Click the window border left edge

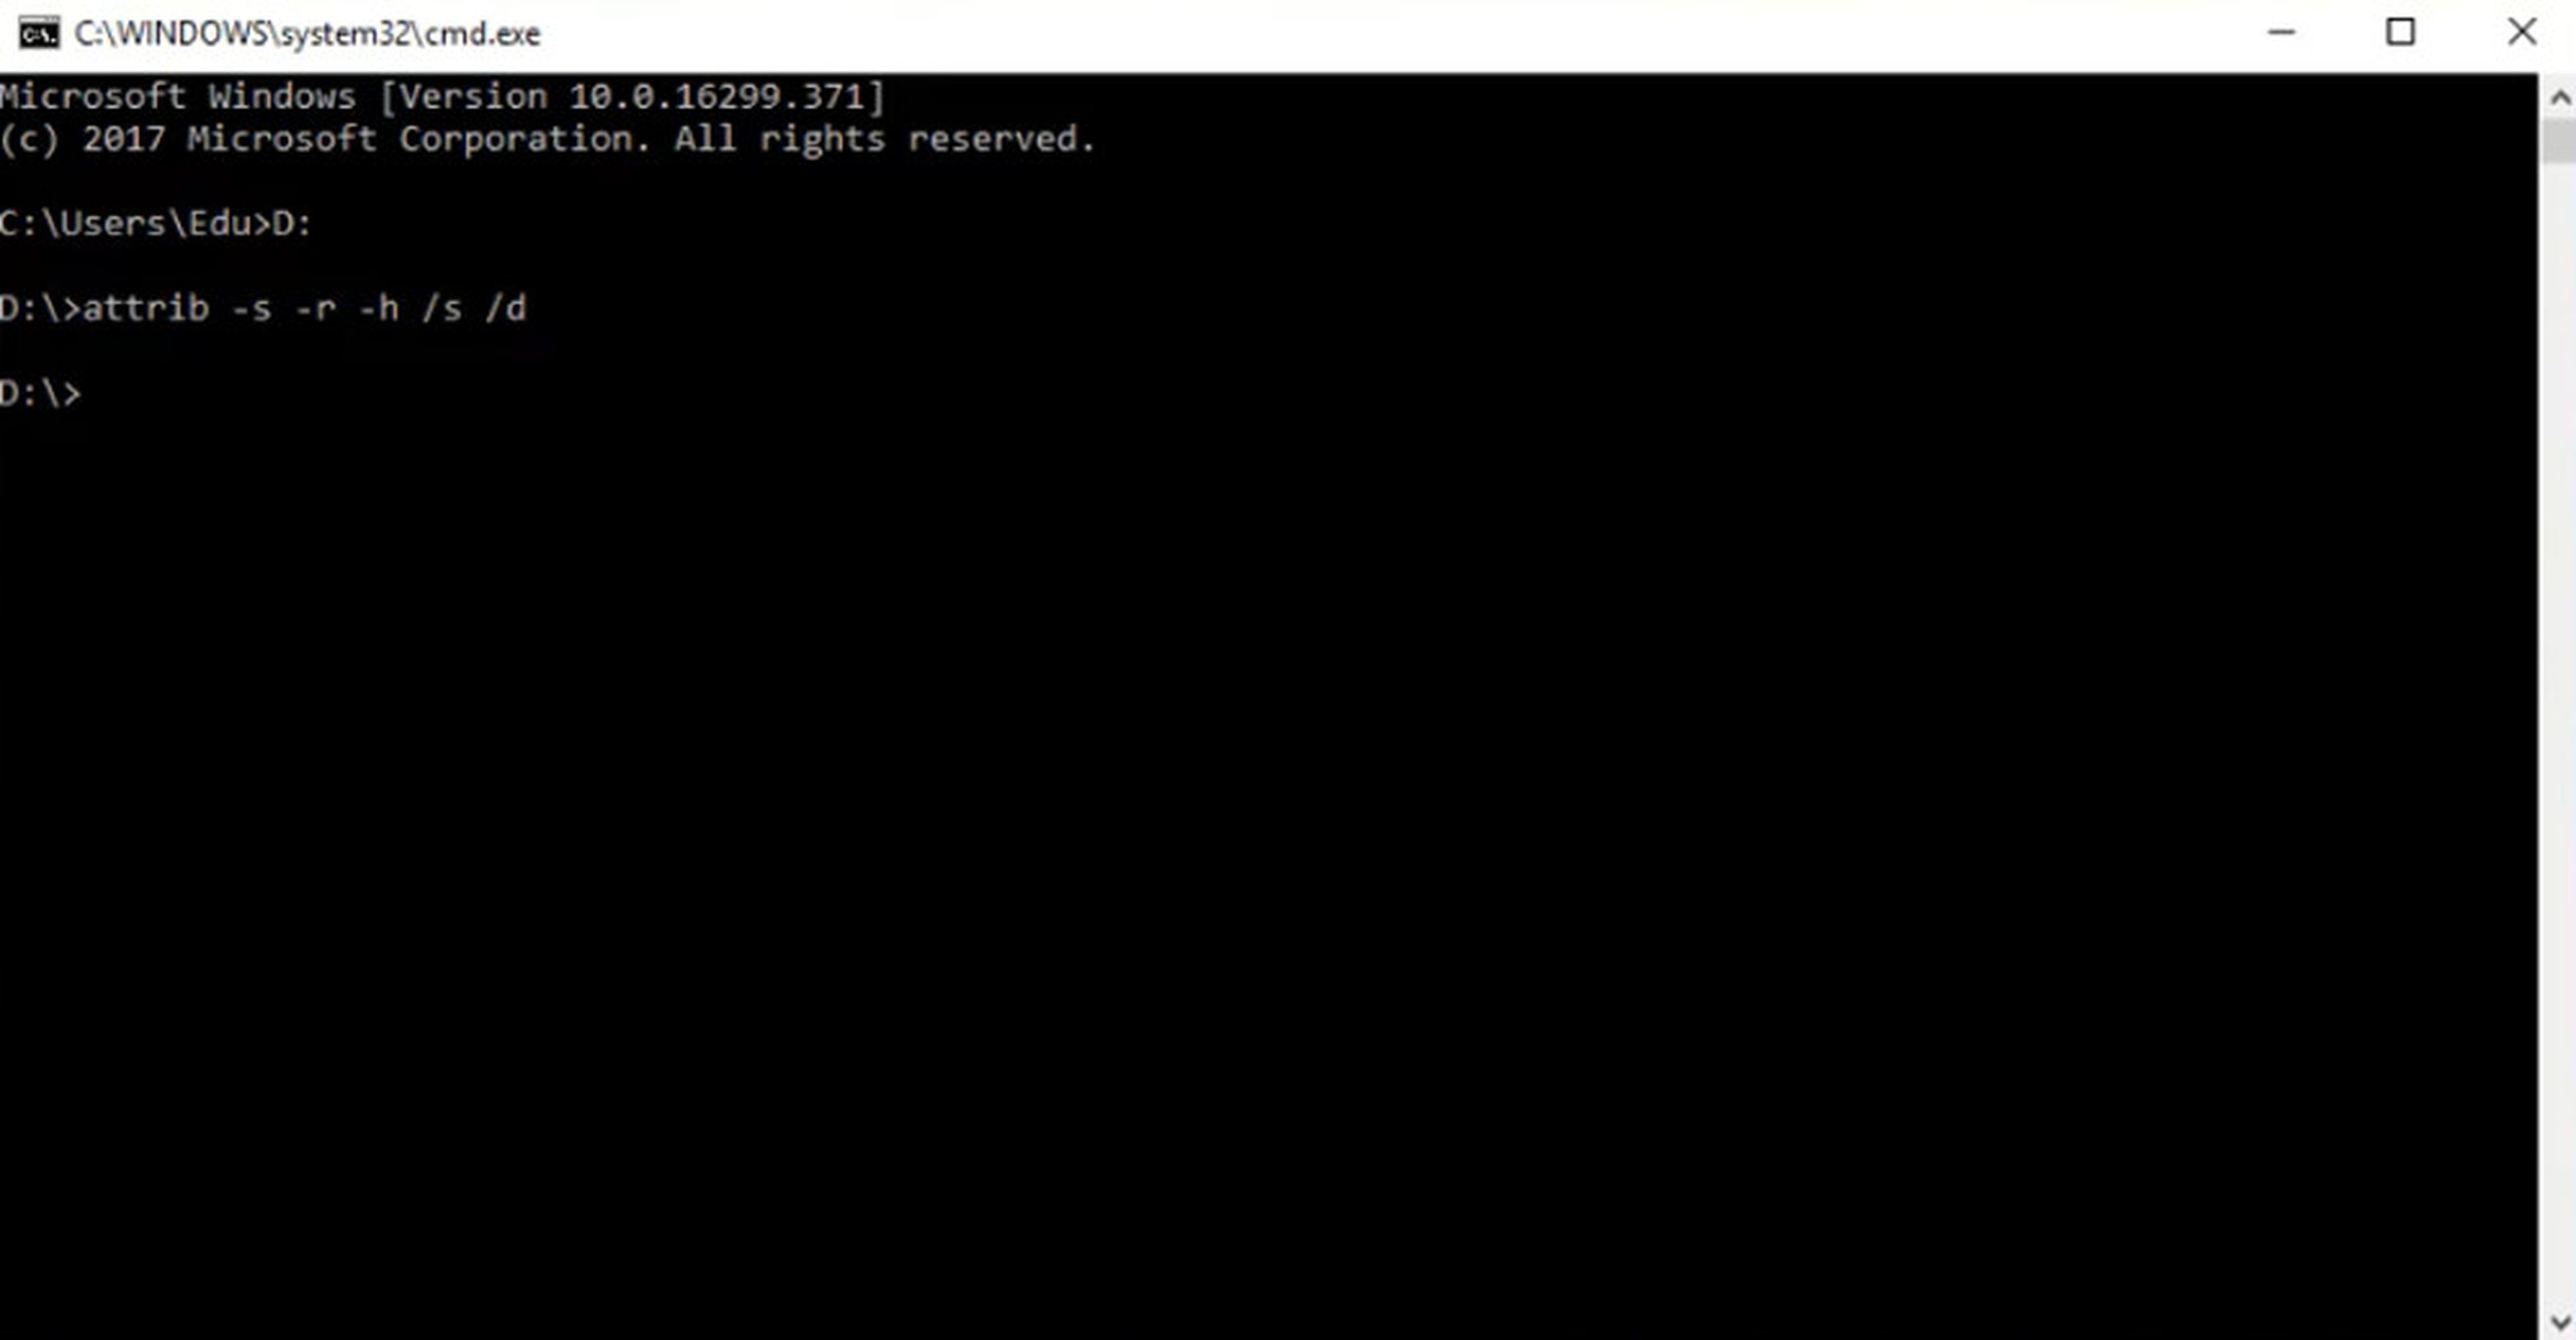0,670
